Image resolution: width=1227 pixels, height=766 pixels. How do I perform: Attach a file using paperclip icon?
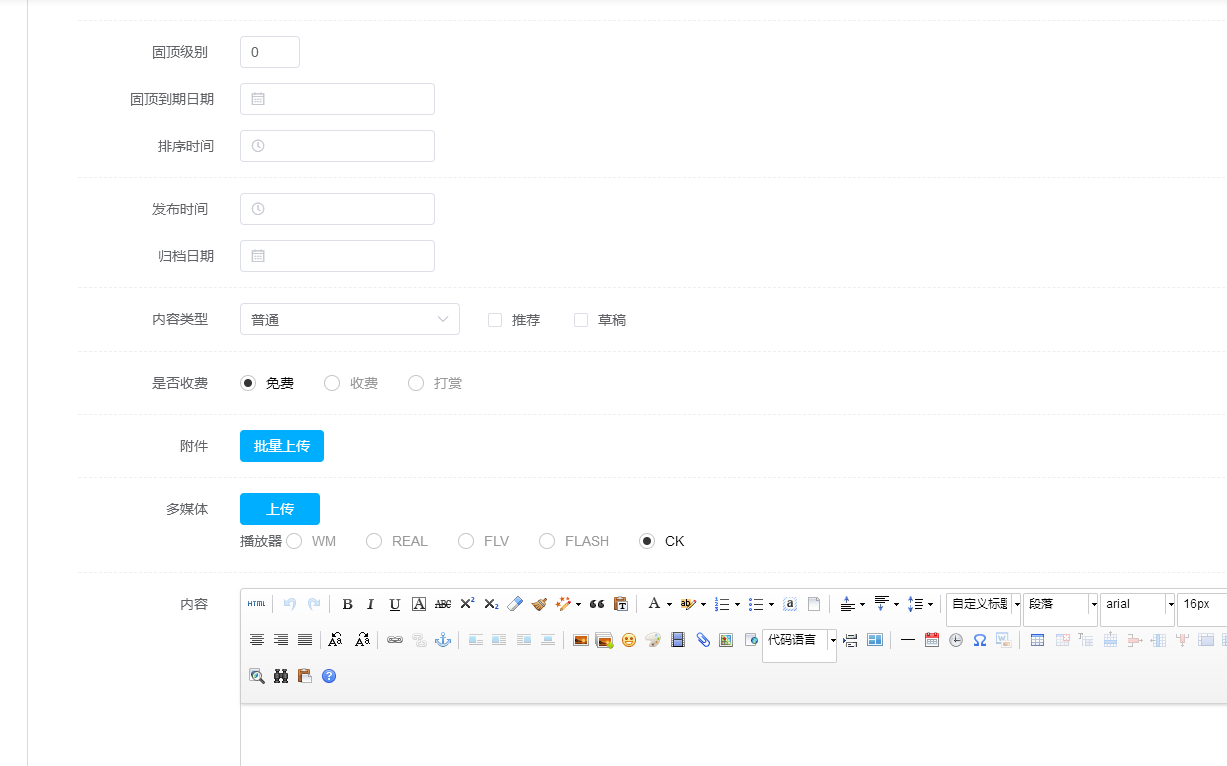[x=702, y=640]
